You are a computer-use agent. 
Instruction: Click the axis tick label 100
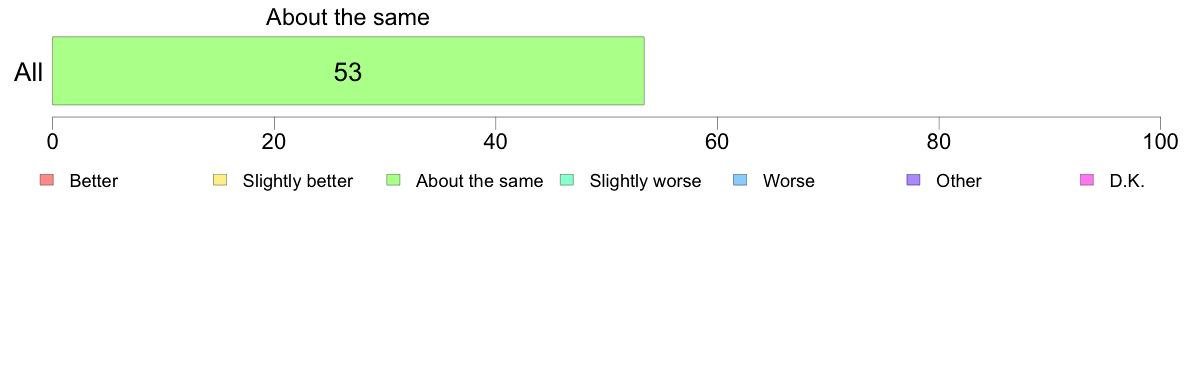(1160, 142)
